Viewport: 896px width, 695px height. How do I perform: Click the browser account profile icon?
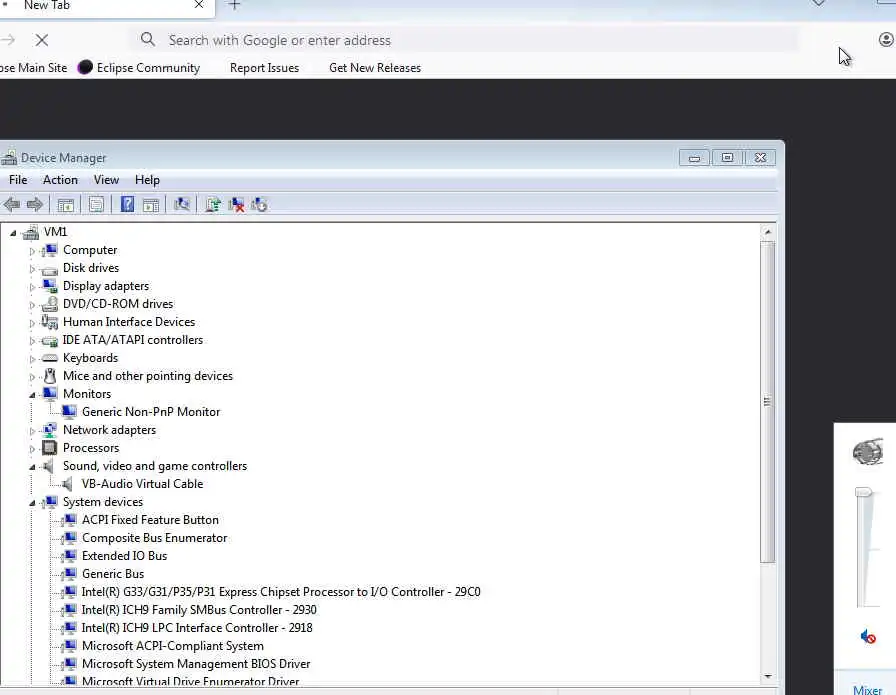(886, 39)
